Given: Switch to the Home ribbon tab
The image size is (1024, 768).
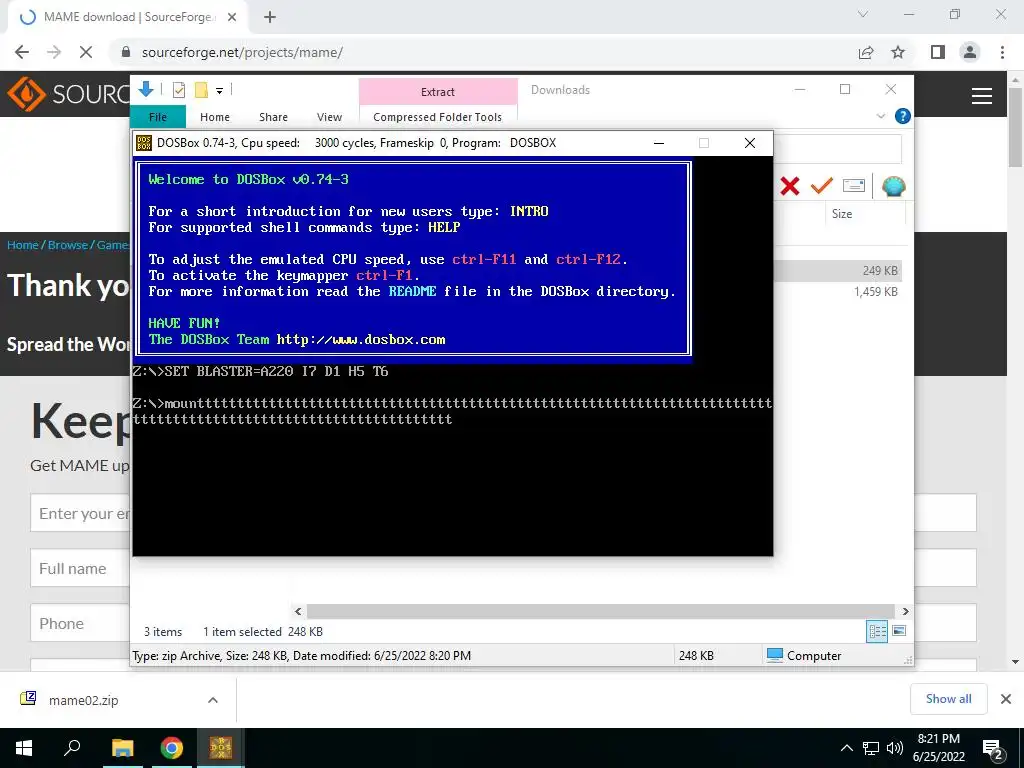Looking at the screenshot, I should [215, 117].
